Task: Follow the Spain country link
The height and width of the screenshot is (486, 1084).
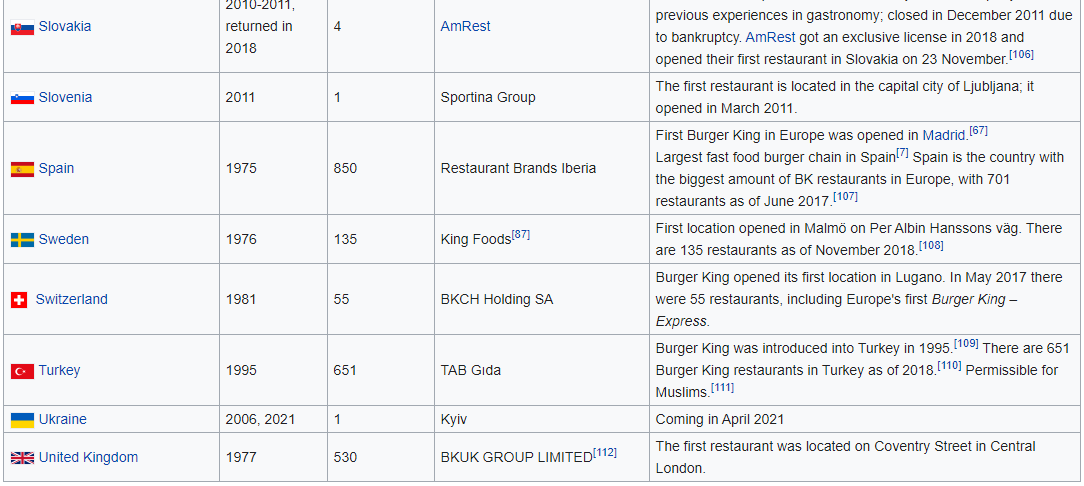Action: pos(56,169)
